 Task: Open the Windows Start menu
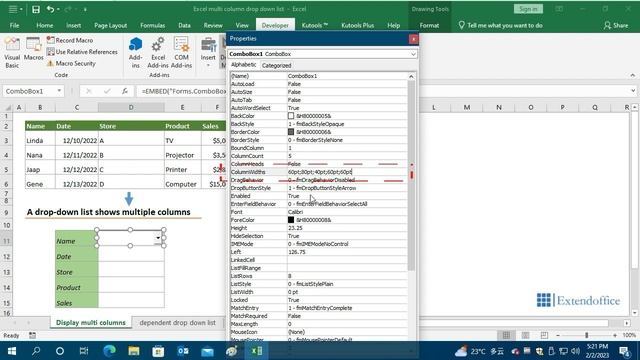(11, 351)
